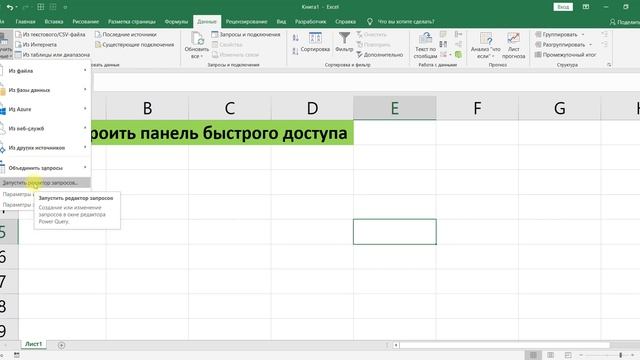Click the ribbon display options icon
The height and width of the screenshot is (360, 640).
(x=586, y=7)
